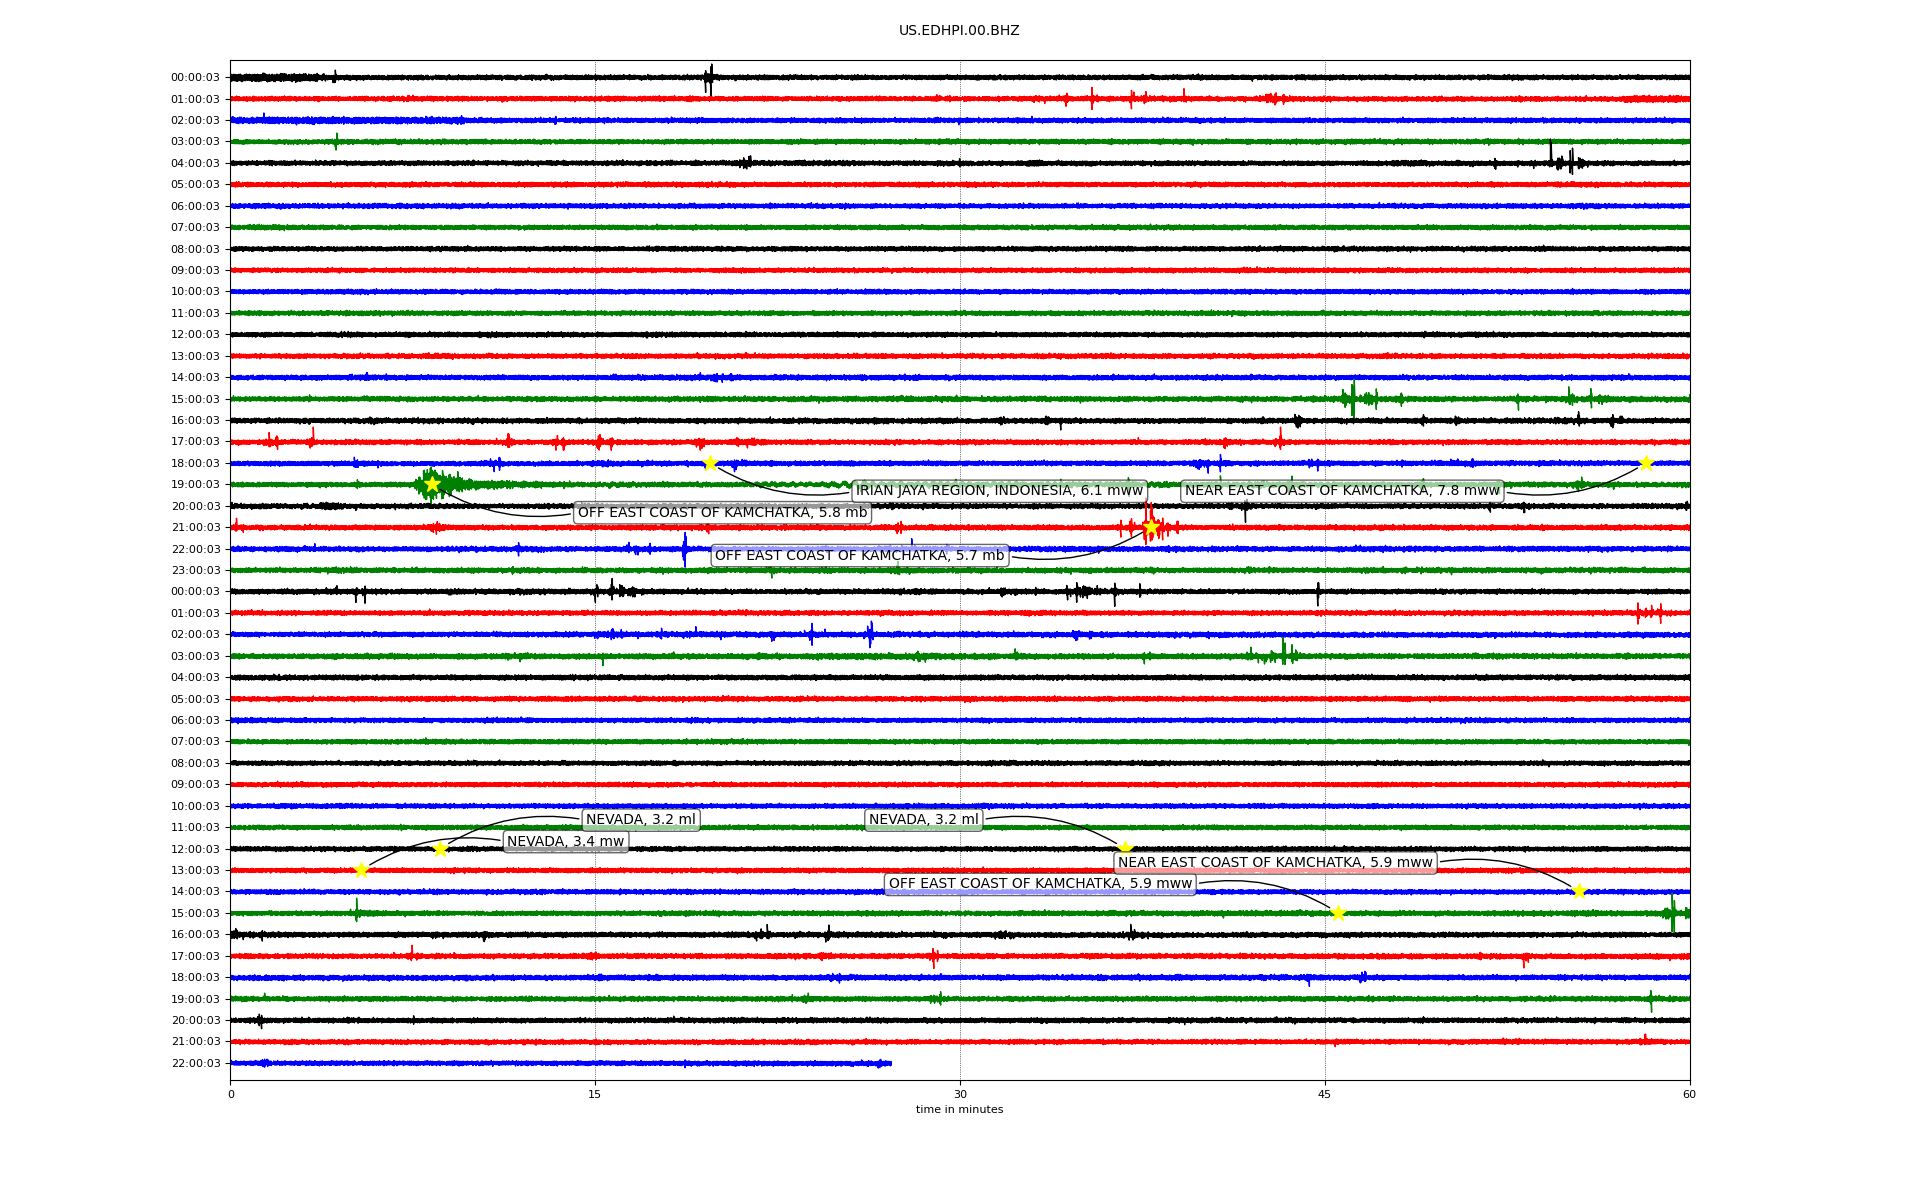Click the 'time in minutes' axis label
Viewport: 1920px width, 1200px height.
[x=959, y=1109]
